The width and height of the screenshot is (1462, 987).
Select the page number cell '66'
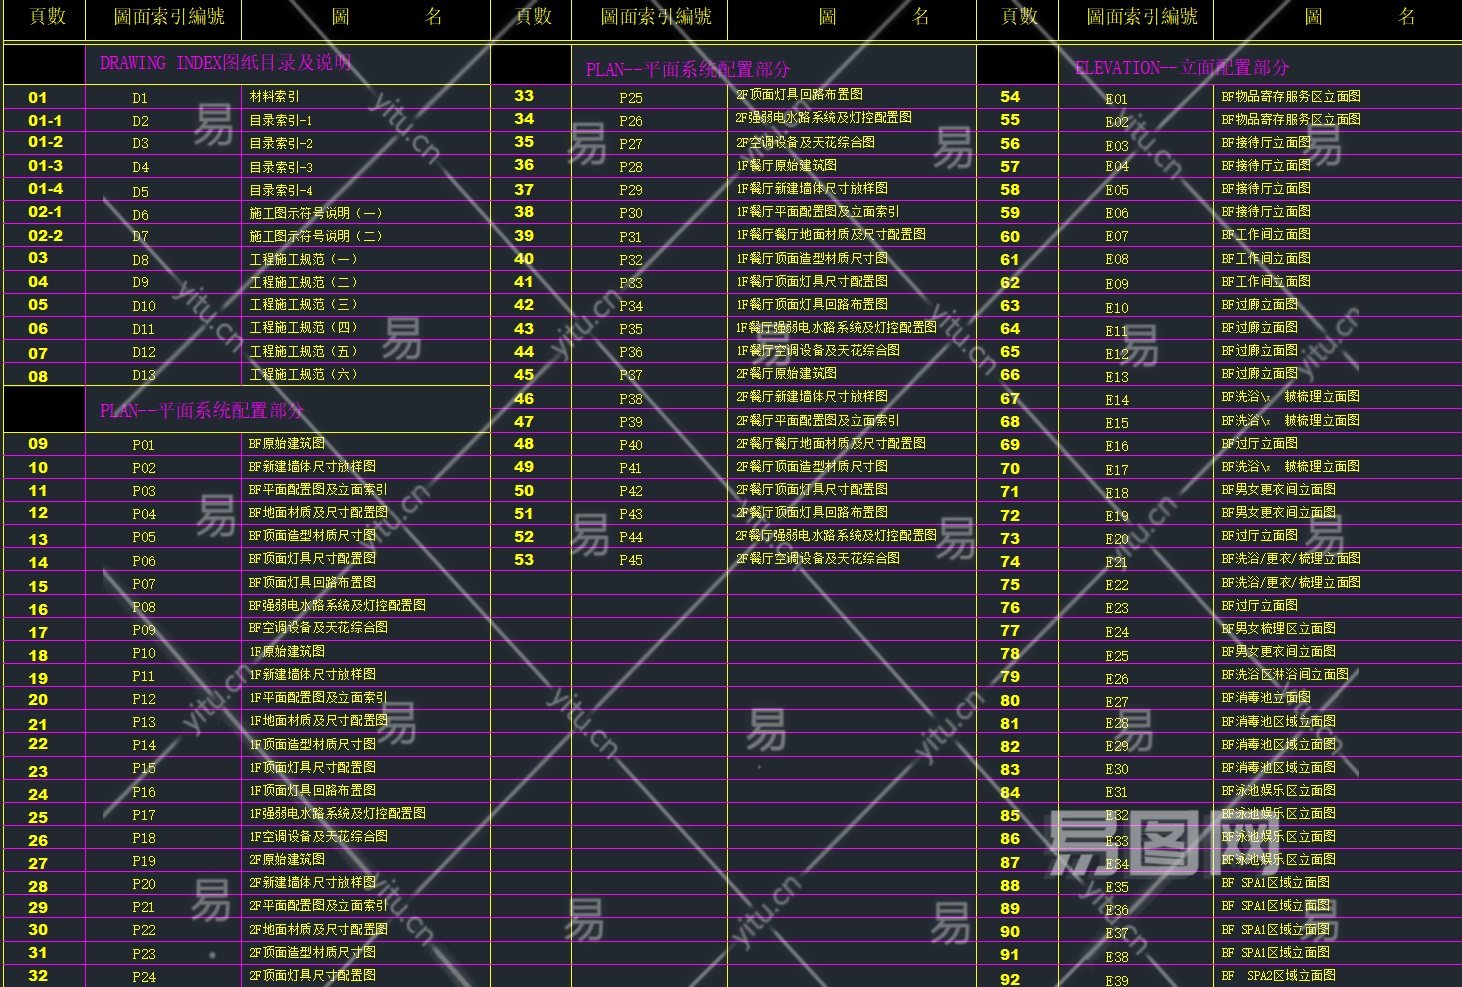1010,374
